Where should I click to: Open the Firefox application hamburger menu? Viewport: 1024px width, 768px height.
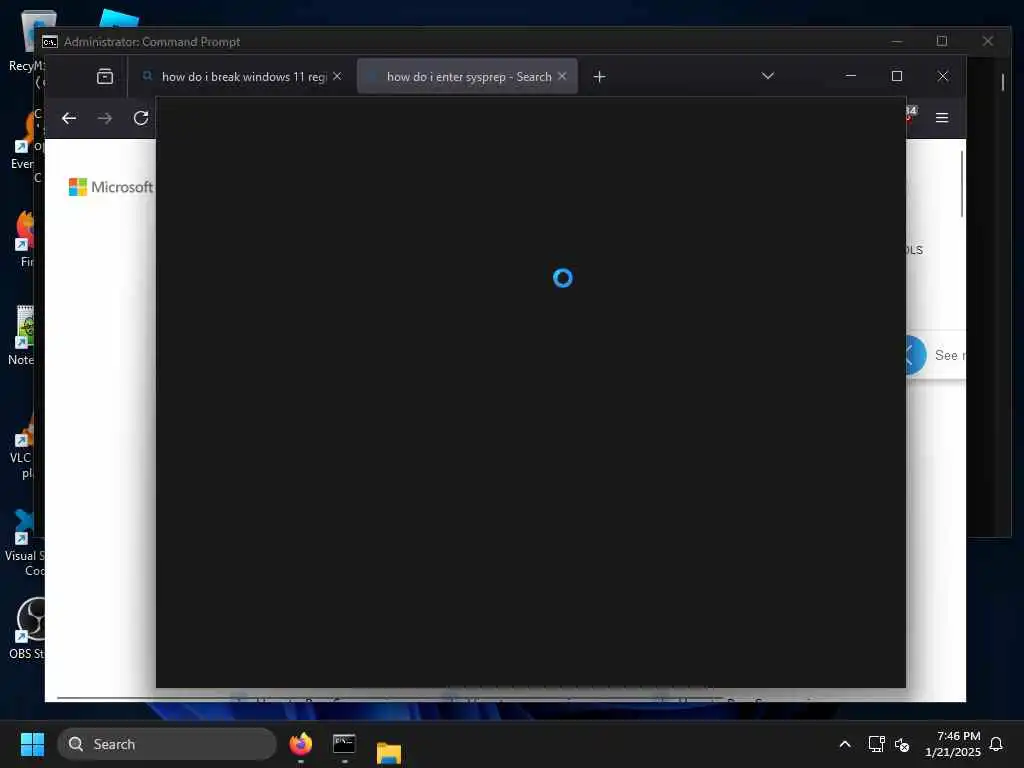[x=942, y=118]
